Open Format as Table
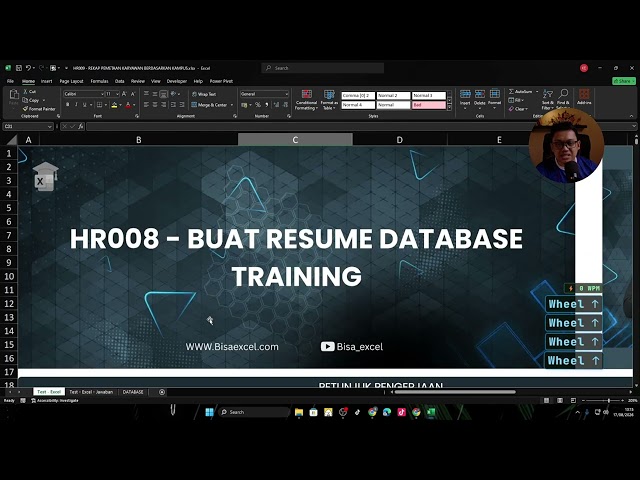640x480 pixels. 329,100
